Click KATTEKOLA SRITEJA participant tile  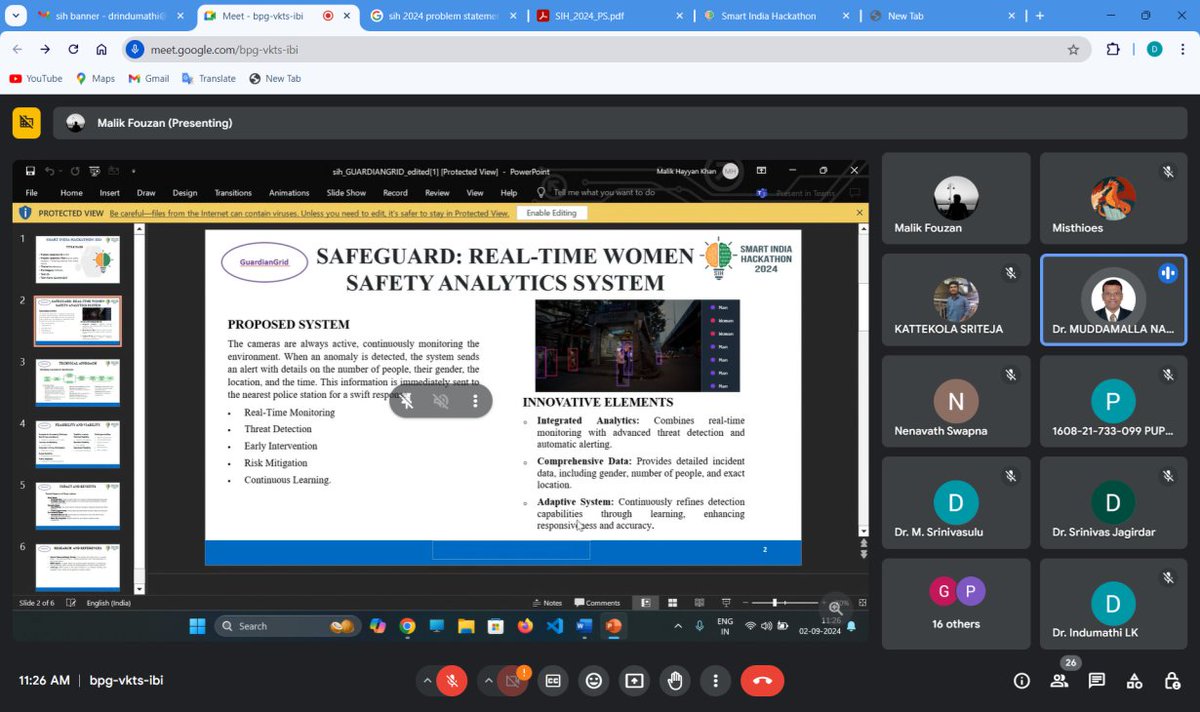coord(956,300)
